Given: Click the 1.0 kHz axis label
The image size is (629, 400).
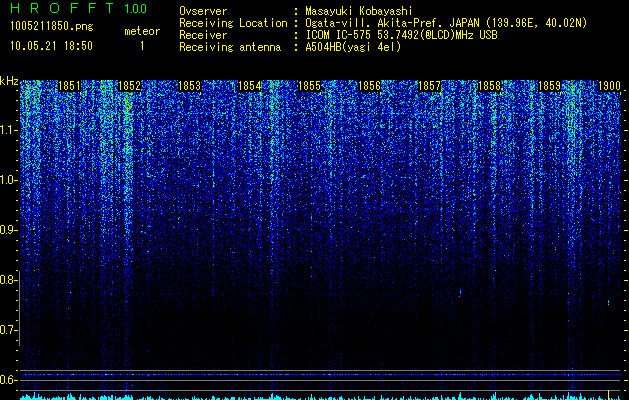Looking at the screenshot, I should tap(8, 180).
